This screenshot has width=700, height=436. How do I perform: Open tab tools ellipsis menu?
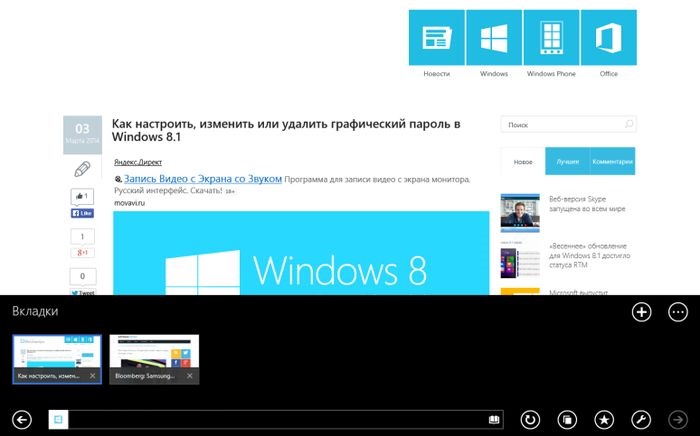678,311
